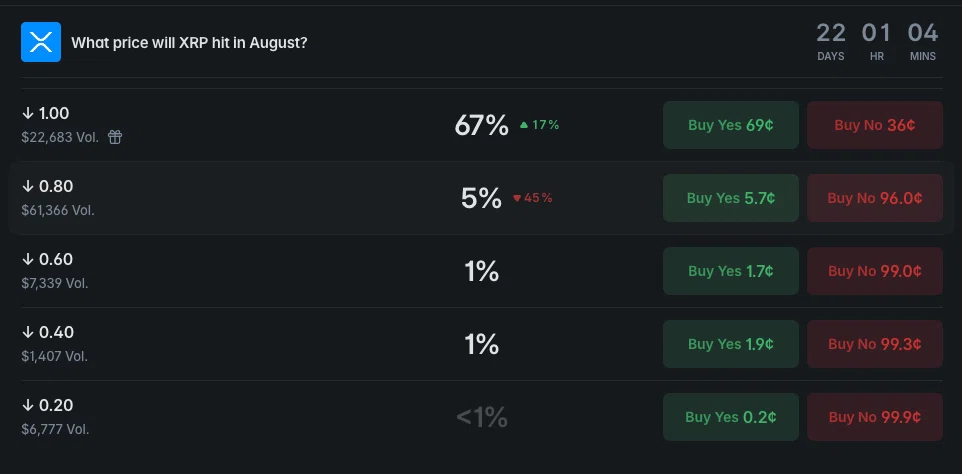Select Buy Yes 0.2¢ for the 0.20 outcome
Viewport: 962px width, 474px height.
pyautogui.click(x=731, y=417)
